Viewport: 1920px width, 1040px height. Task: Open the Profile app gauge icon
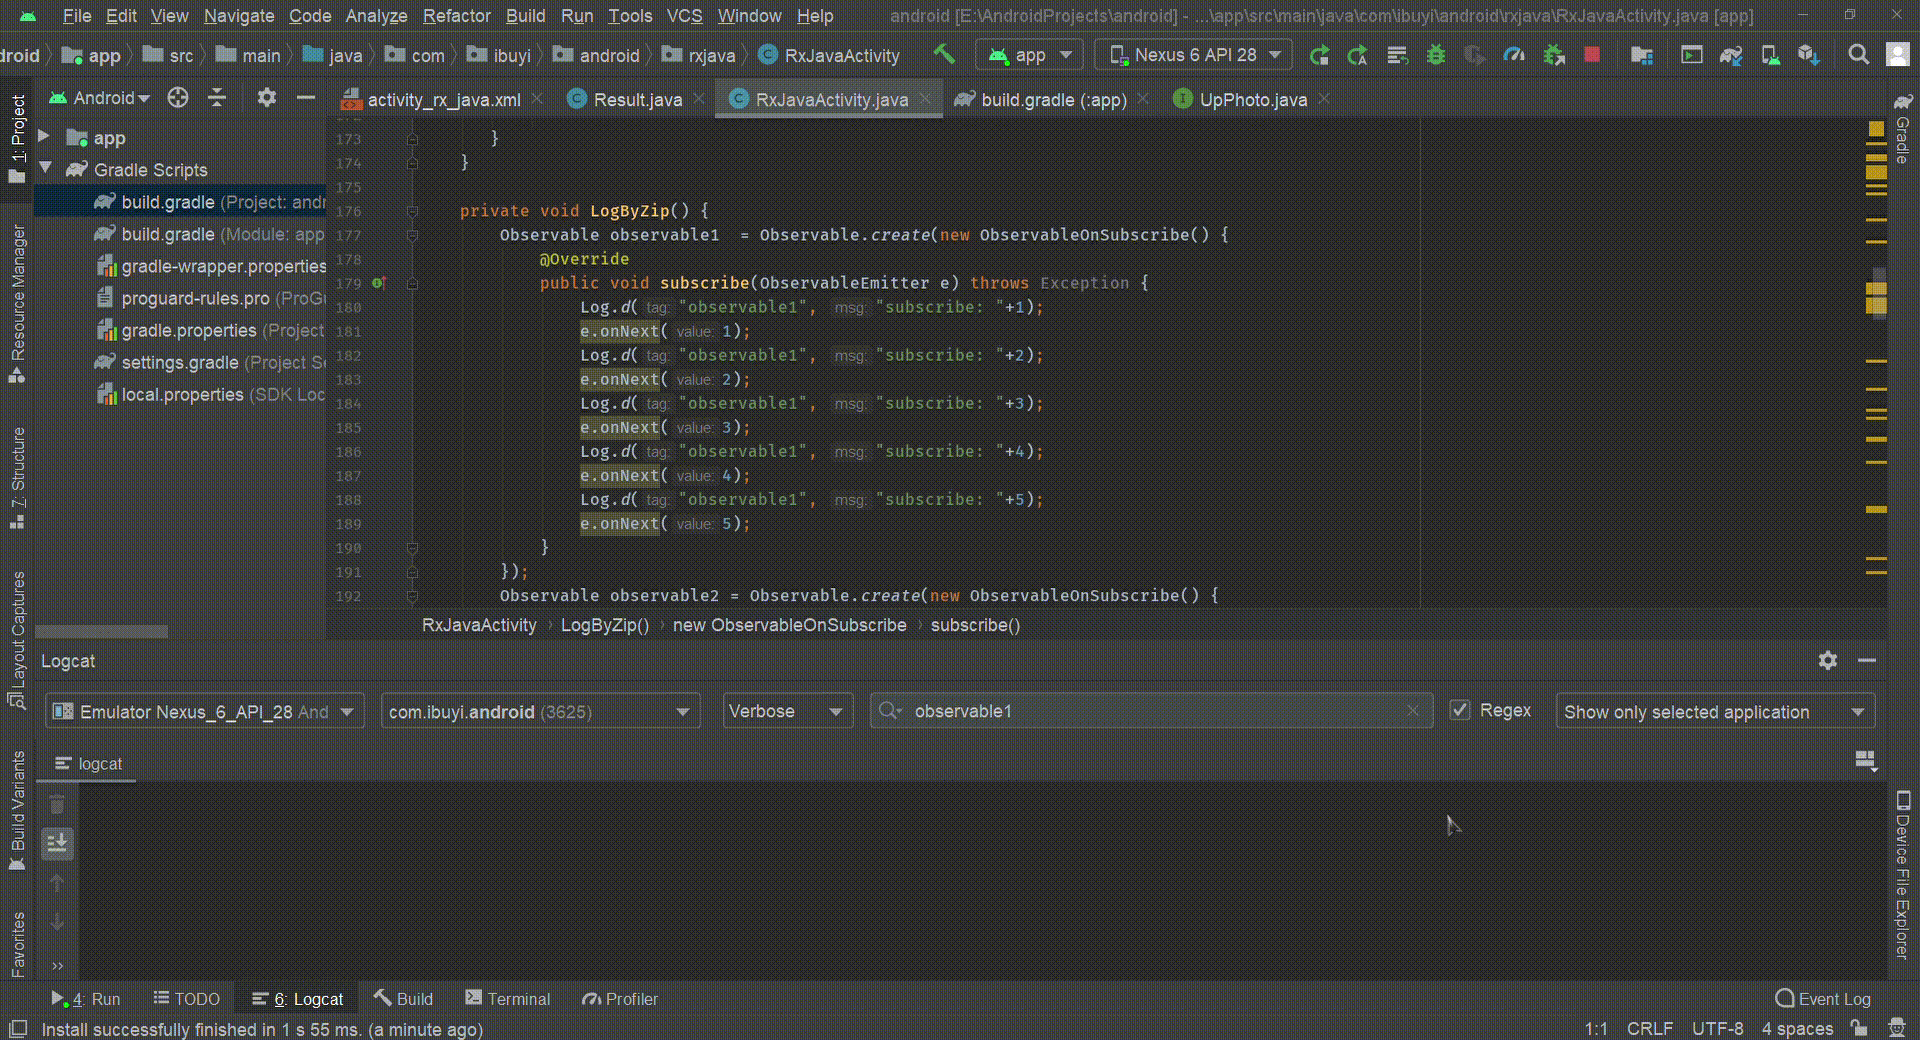tap(1514, 55)
